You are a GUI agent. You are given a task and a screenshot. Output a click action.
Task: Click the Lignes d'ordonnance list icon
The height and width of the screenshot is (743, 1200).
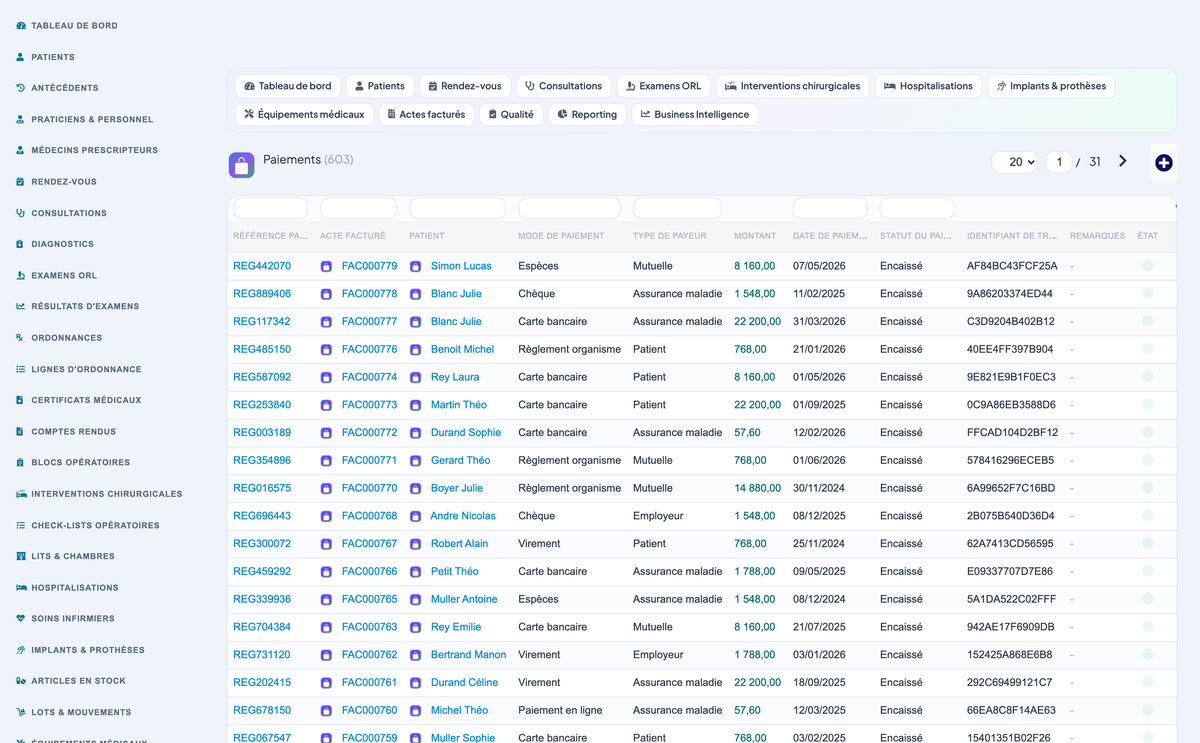20,369
